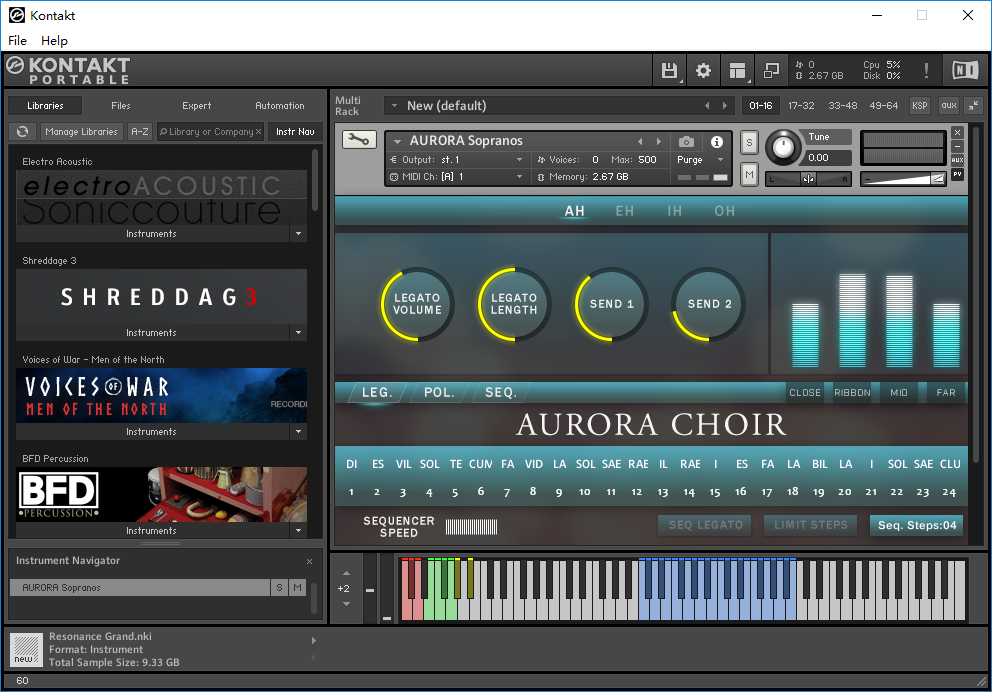
Task: Click the exclamation warning icon
Action: point(926,70)
